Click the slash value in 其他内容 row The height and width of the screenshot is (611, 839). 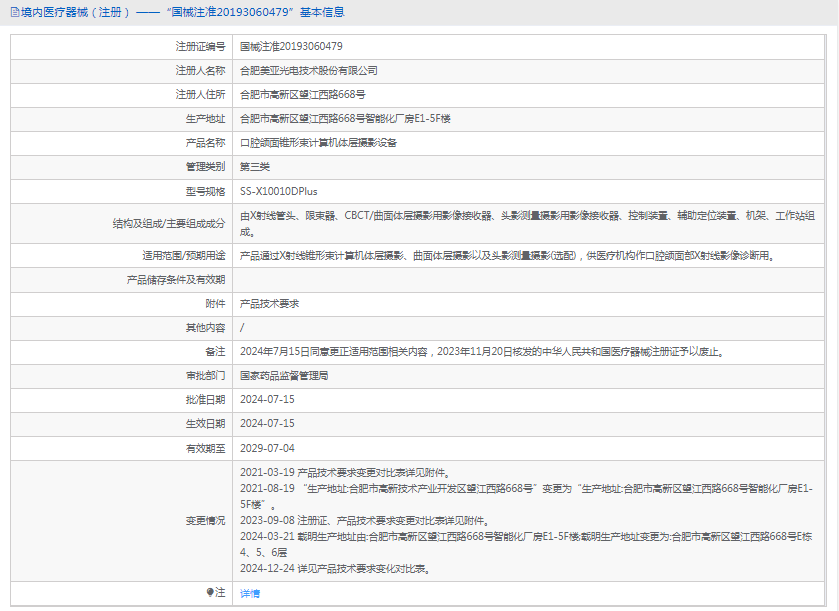[242, 328]
